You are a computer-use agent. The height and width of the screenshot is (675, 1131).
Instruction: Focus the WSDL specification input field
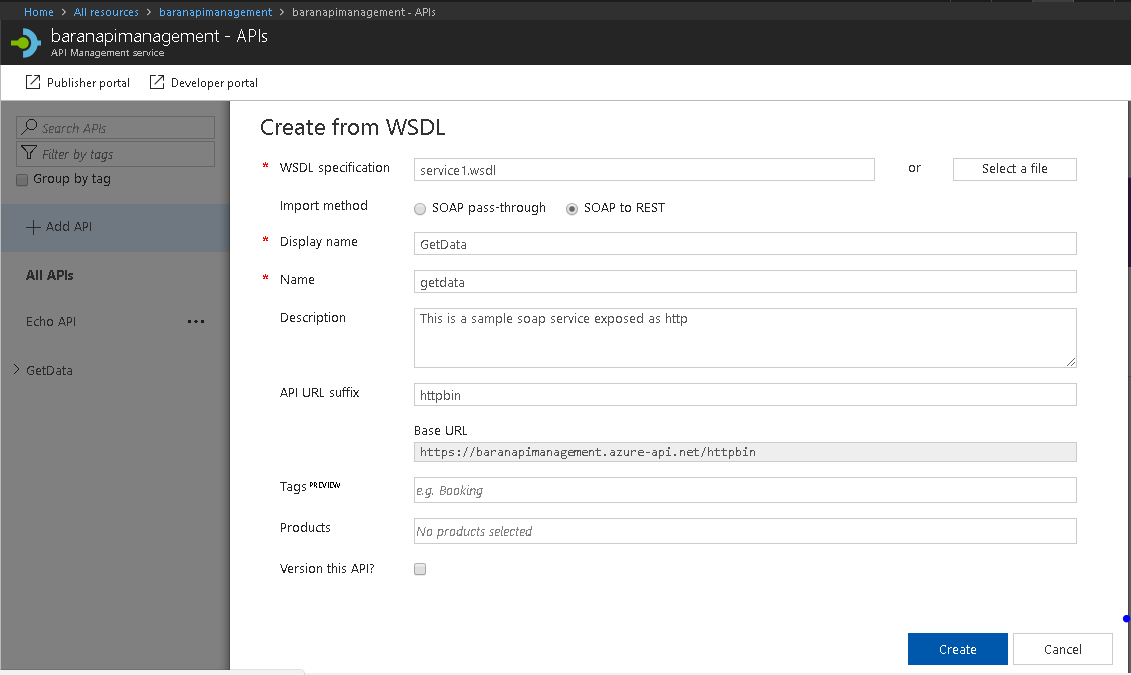[x=644, y=170]
